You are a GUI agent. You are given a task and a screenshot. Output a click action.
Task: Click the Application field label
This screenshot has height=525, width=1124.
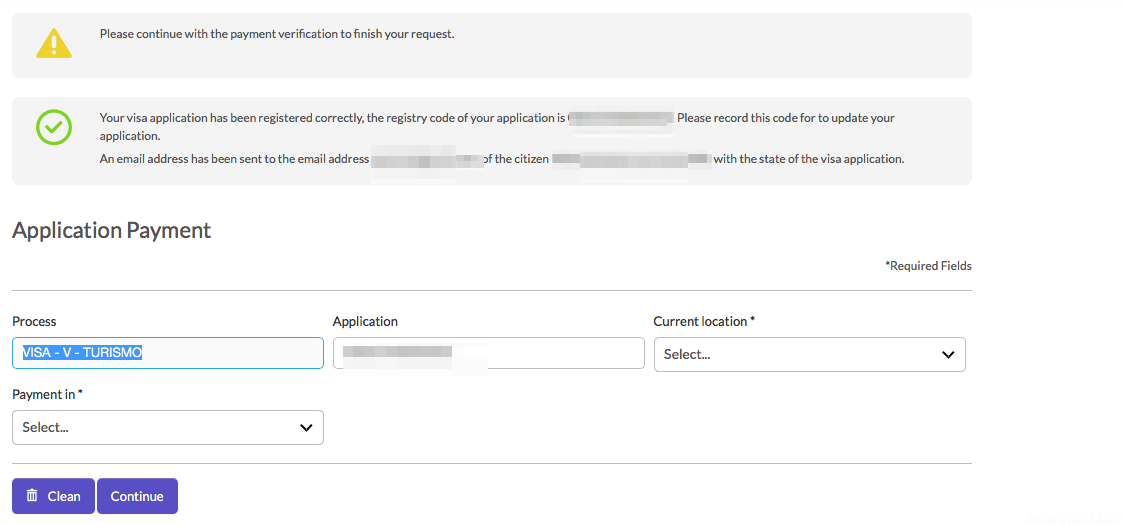(365, 321)
